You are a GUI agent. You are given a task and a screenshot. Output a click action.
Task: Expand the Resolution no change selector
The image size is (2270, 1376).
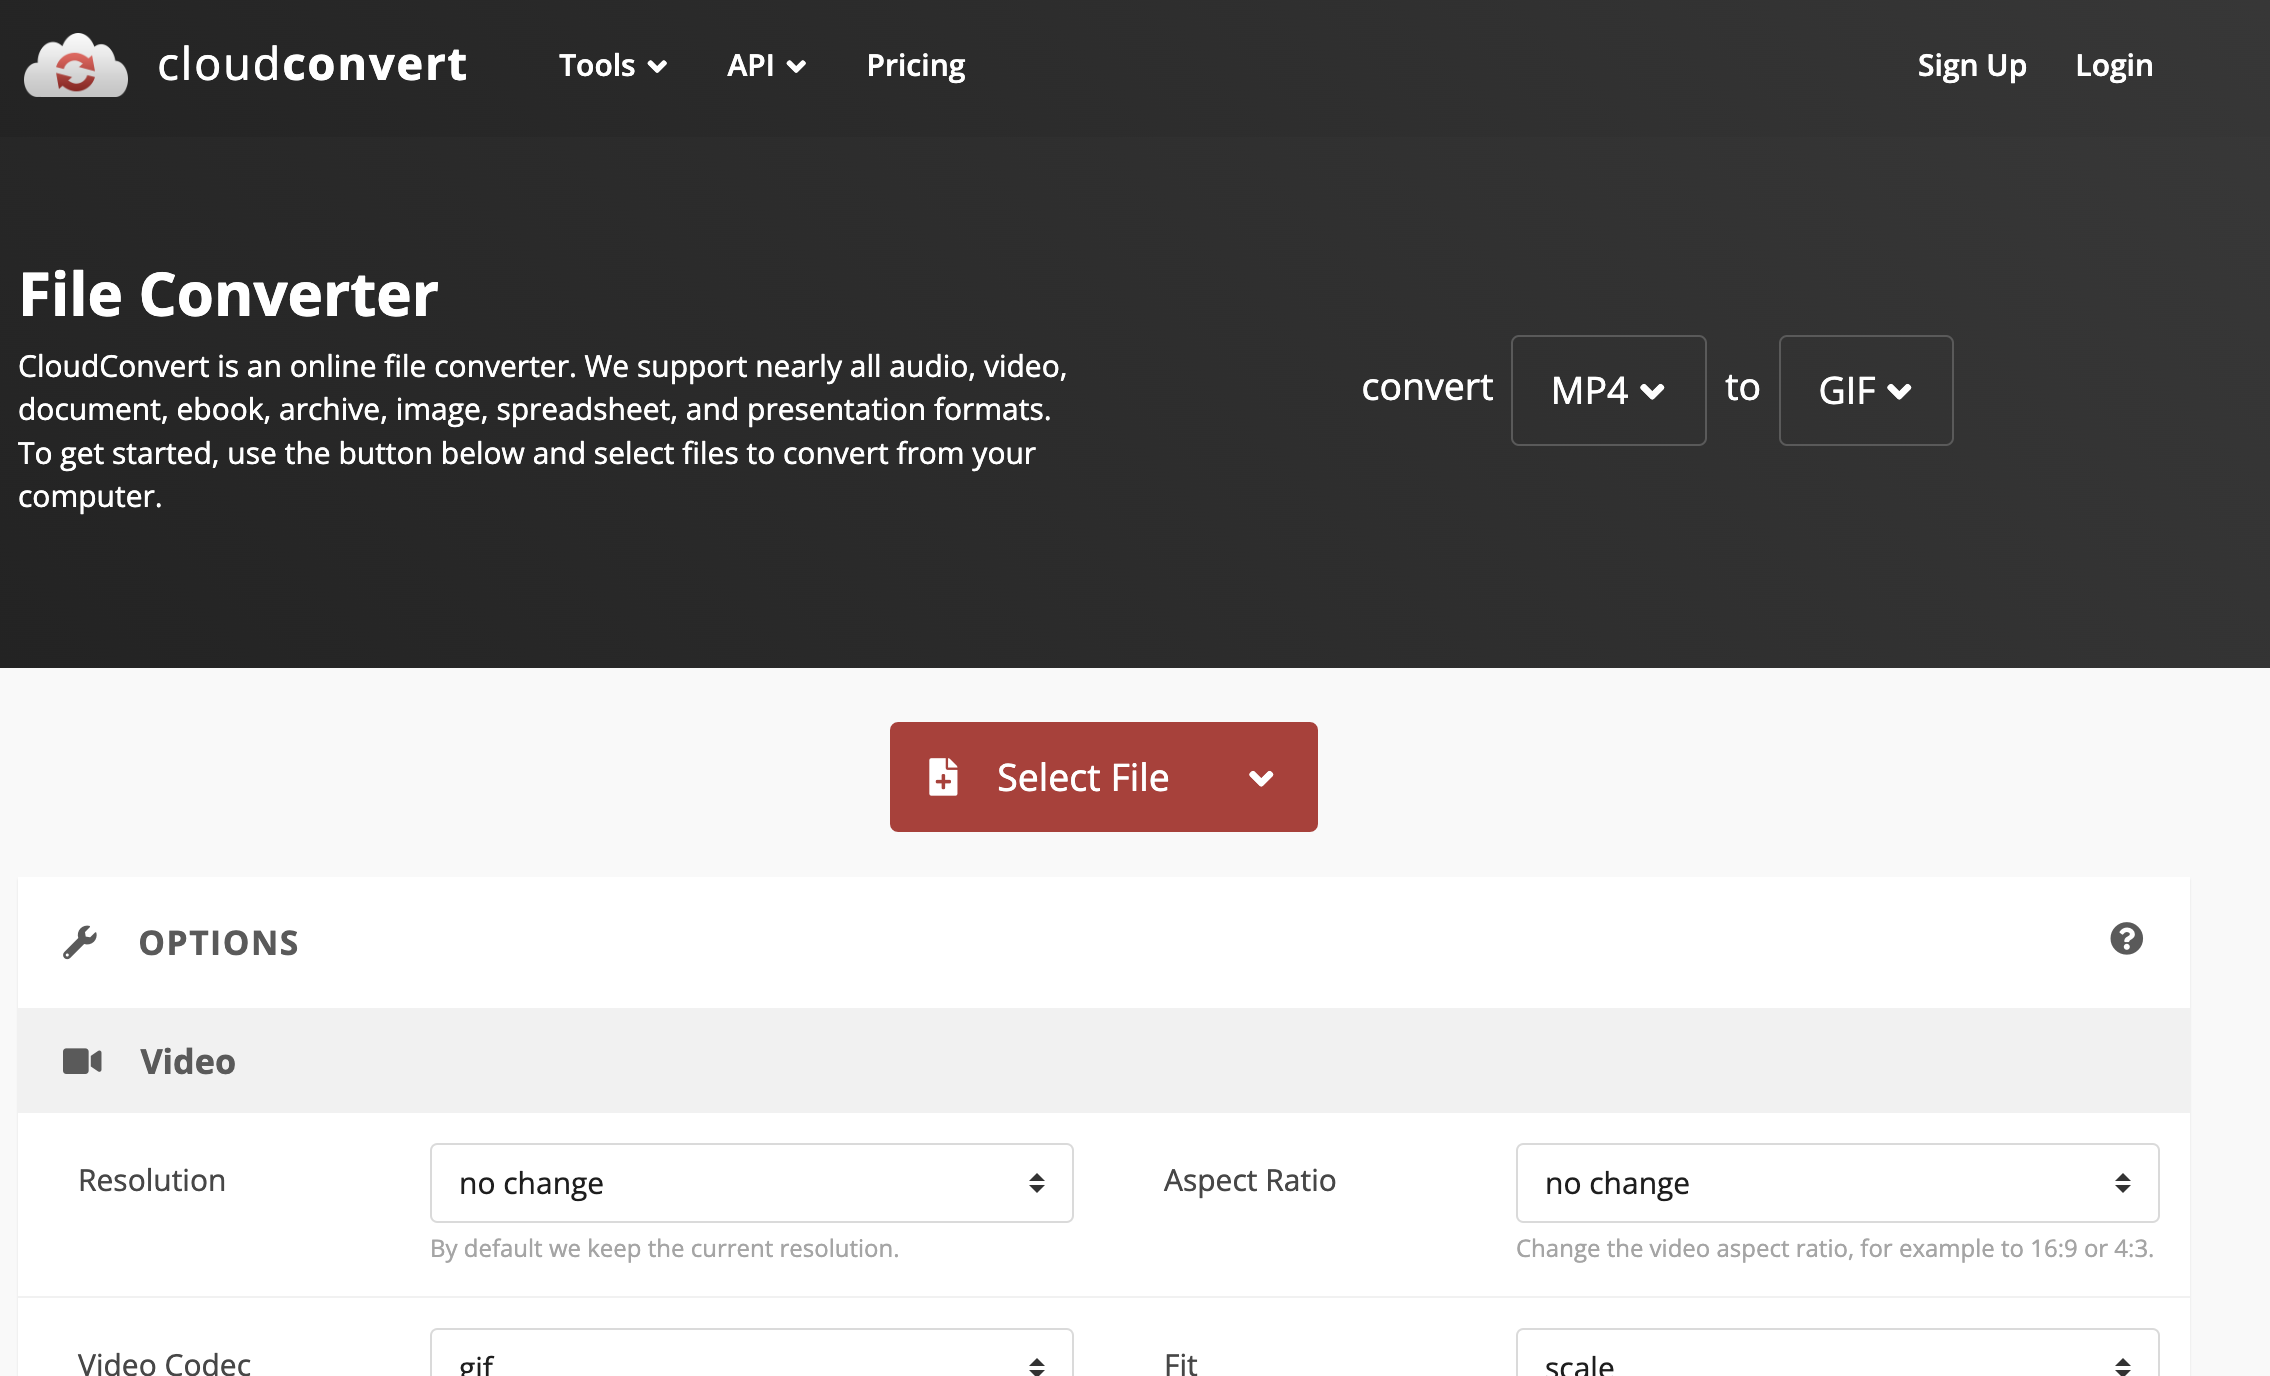751,1183
